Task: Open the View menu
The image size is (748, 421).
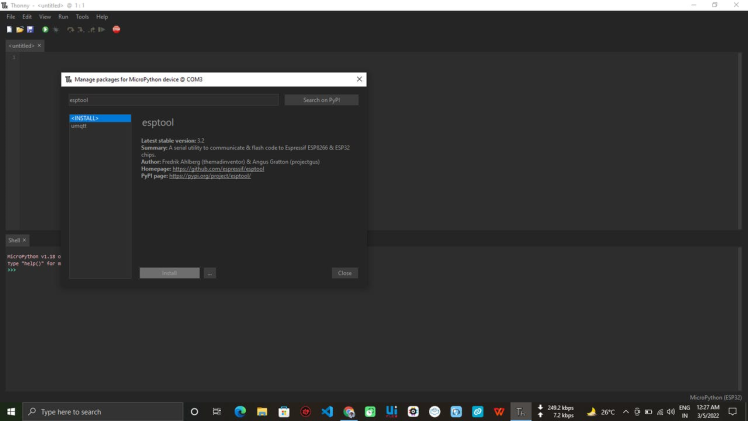Action: click(45, 17)
